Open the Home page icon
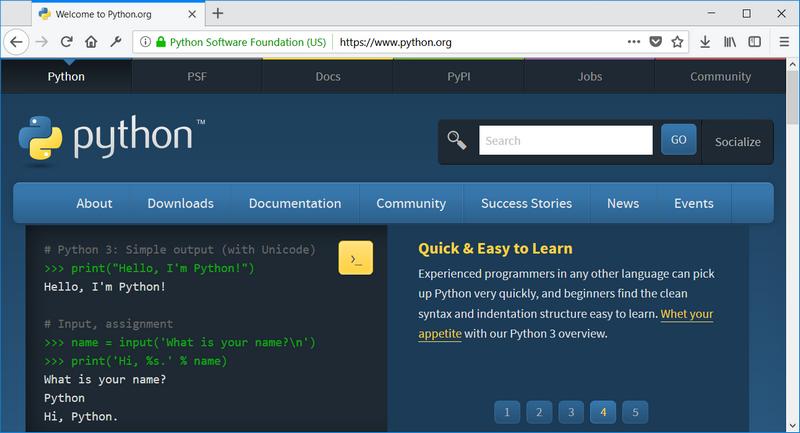Image resolution: width=800 pixels, height=433 pixels. pos(91,42)
